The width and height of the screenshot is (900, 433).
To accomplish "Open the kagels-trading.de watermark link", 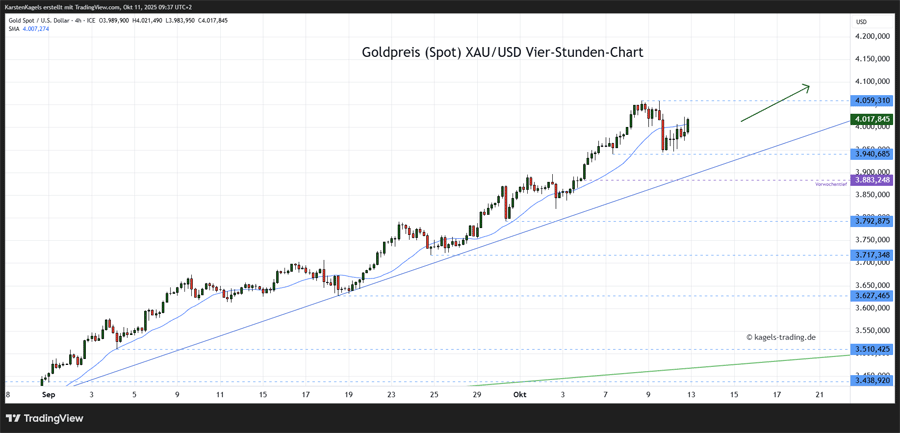I will click(x=782, y=337).
